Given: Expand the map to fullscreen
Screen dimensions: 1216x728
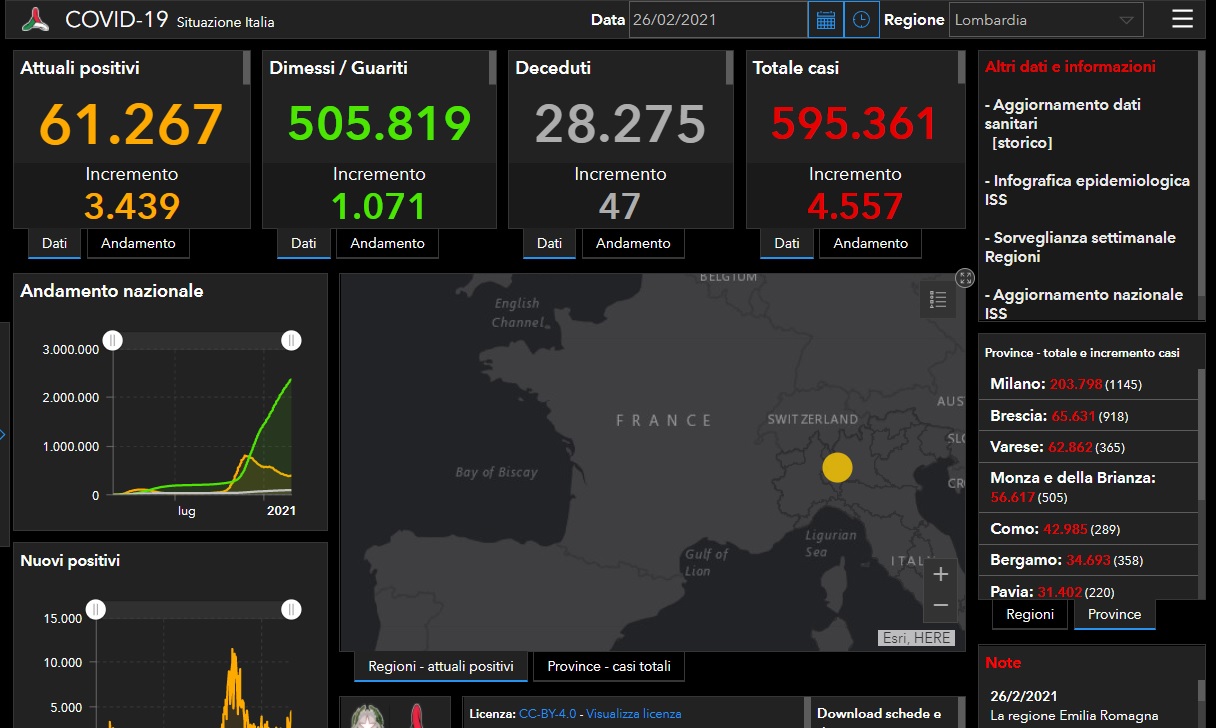Looking at the screenshot, I should [965, 278].
